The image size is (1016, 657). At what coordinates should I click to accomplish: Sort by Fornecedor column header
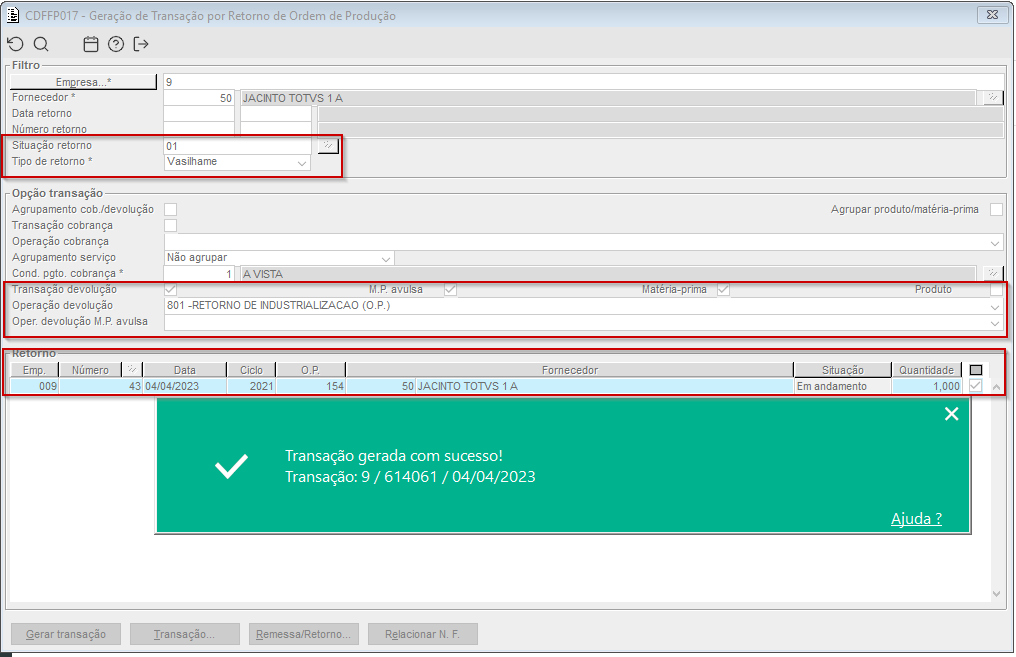tap(570, 370)
